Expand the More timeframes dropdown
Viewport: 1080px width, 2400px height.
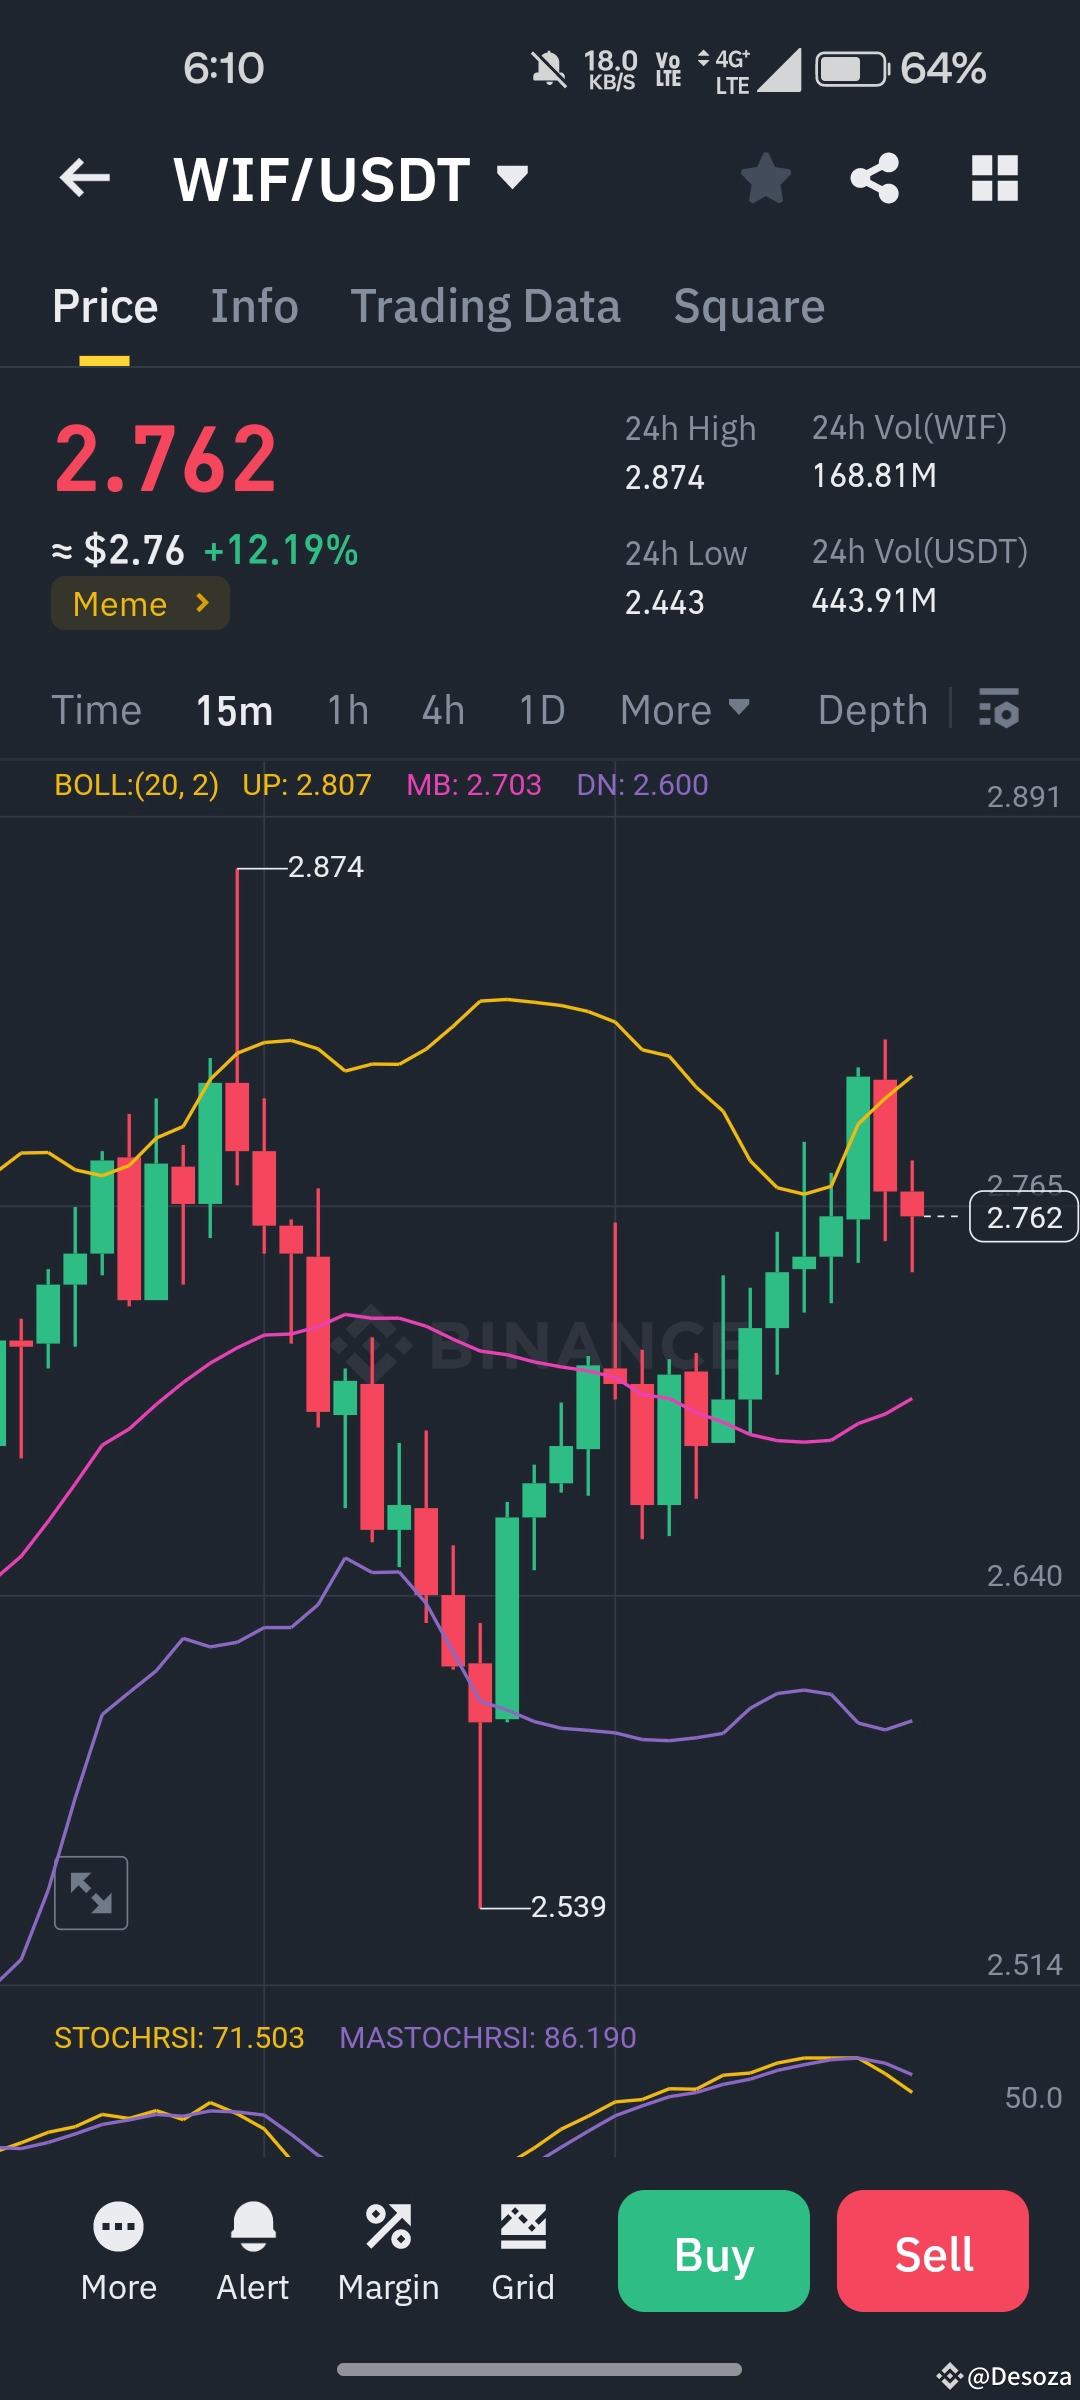[x=686, y=709]
